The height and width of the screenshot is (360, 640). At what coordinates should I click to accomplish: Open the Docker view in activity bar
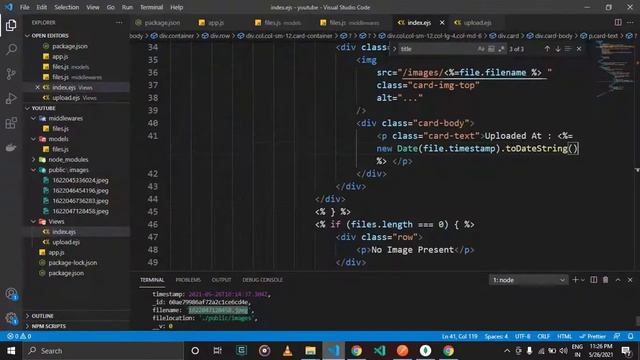pyautogui.click(x=11, y=147)
